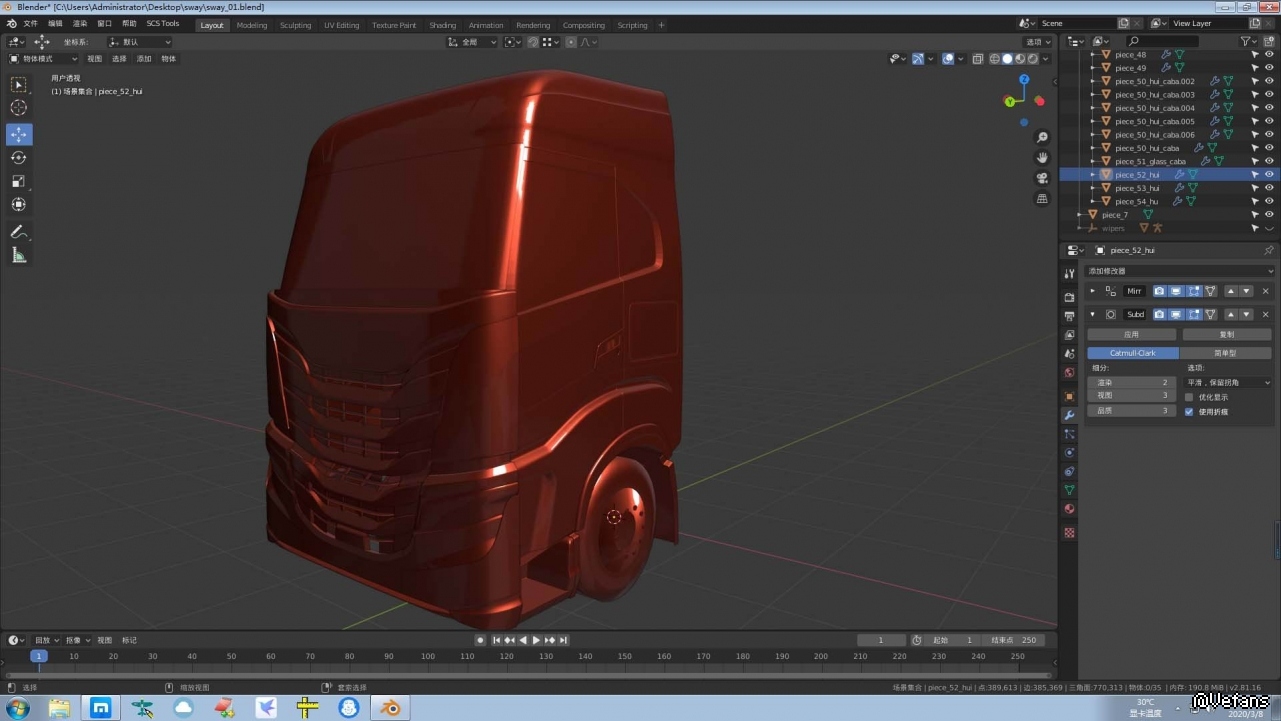Remove the Subd modifier with its X
Viewport: 1281px width, 721px height.
point(1265,314)
